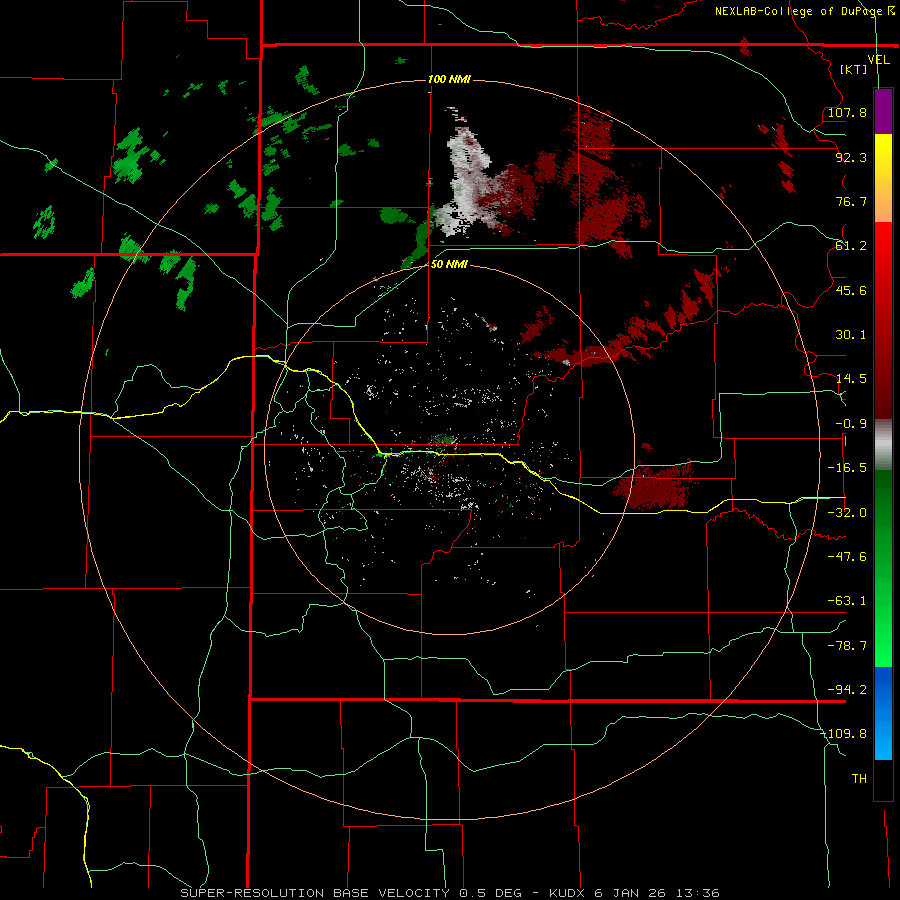Click the -94.2 velocity scale value
900x900 pixels.
click(x=847, y=690)
